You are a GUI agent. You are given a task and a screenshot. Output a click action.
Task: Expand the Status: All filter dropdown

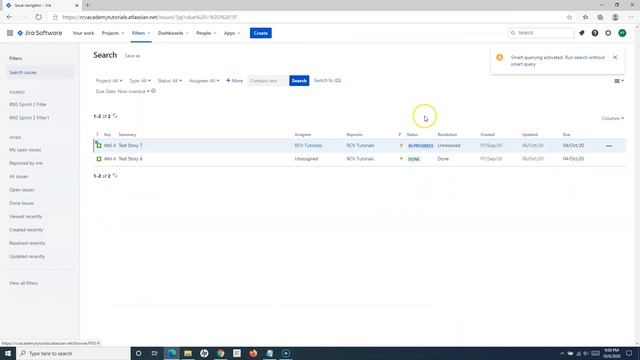coord(170,81)
